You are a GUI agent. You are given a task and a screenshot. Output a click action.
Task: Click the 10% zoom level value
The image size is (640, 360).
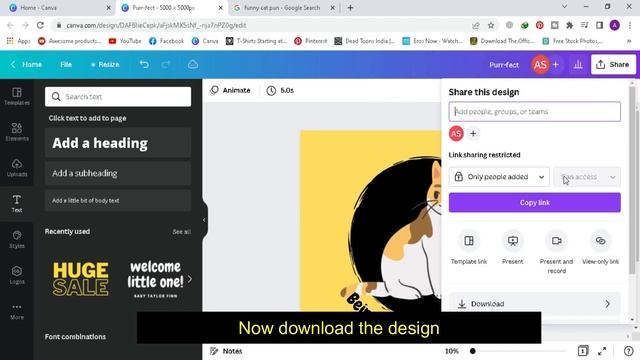pos(451,351)
